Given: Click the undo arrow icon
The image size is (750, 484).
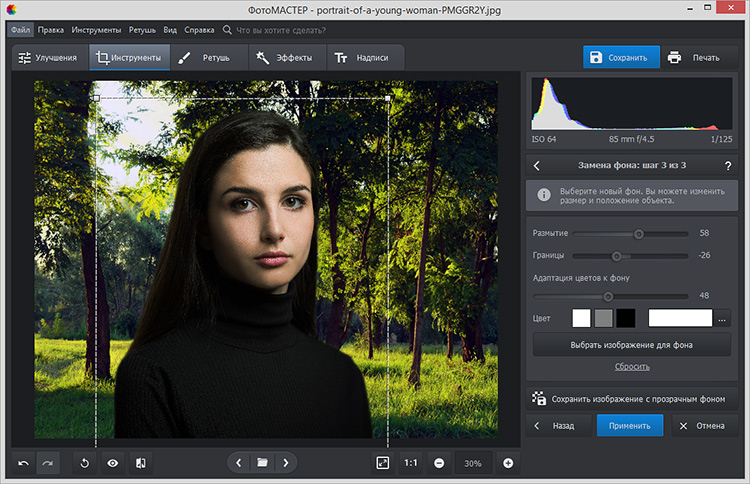Looking at the screenshot, I should (x=23, y=463).
